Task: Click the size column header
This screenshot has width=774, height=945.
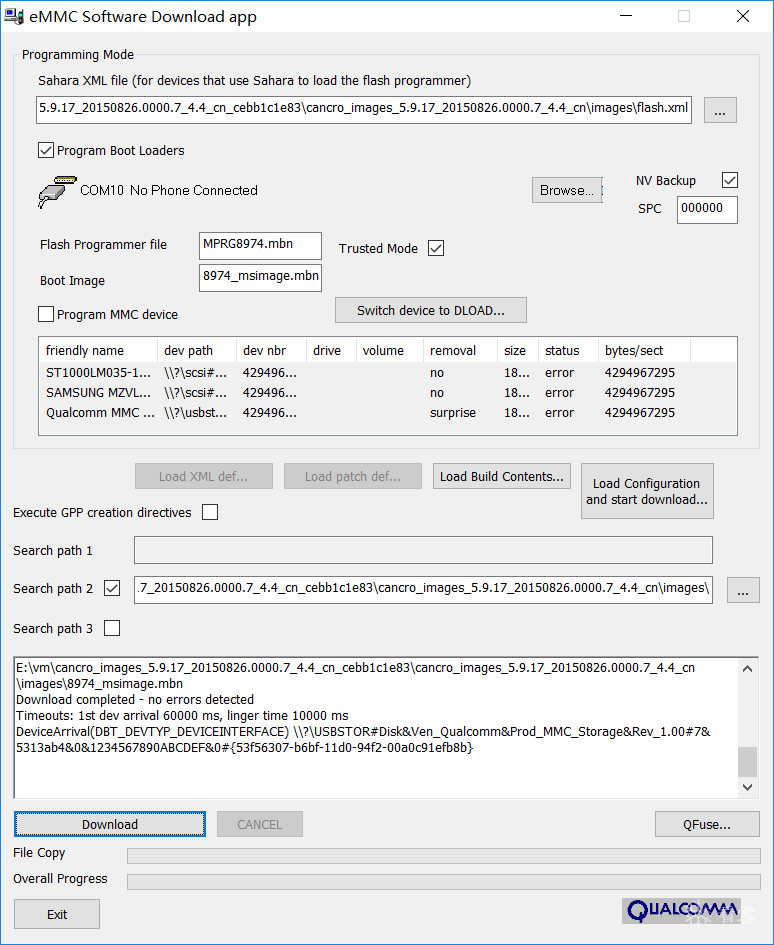Action: pos(518,350)
